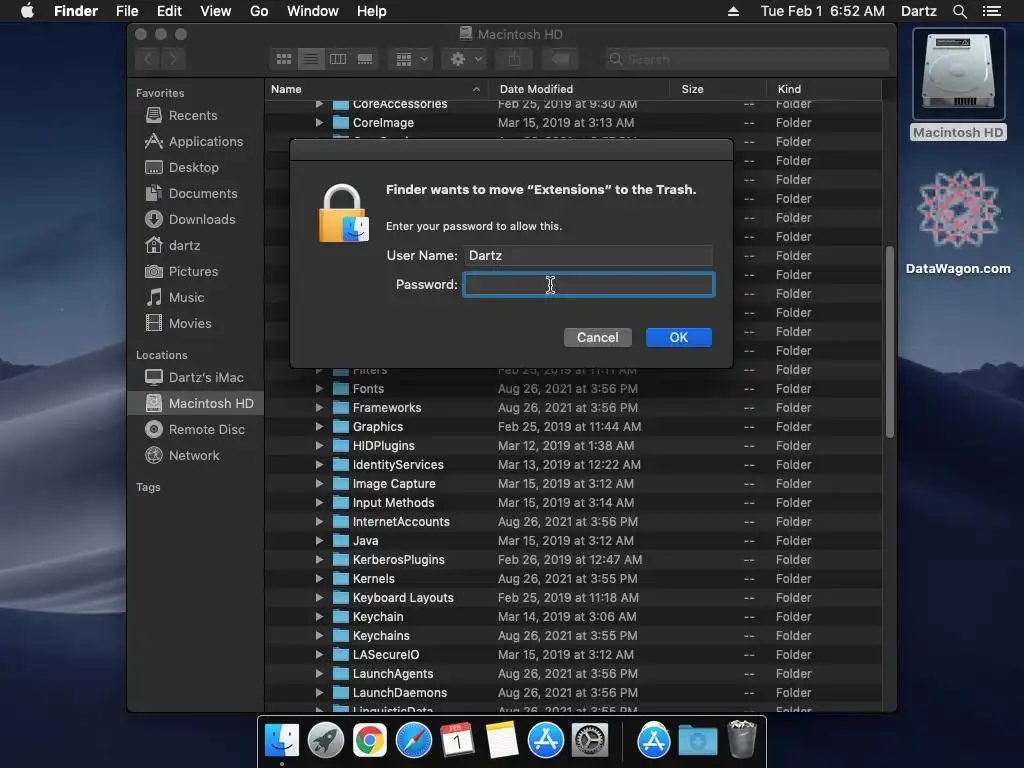Open System Preferences from the Dock

(590, 741)
